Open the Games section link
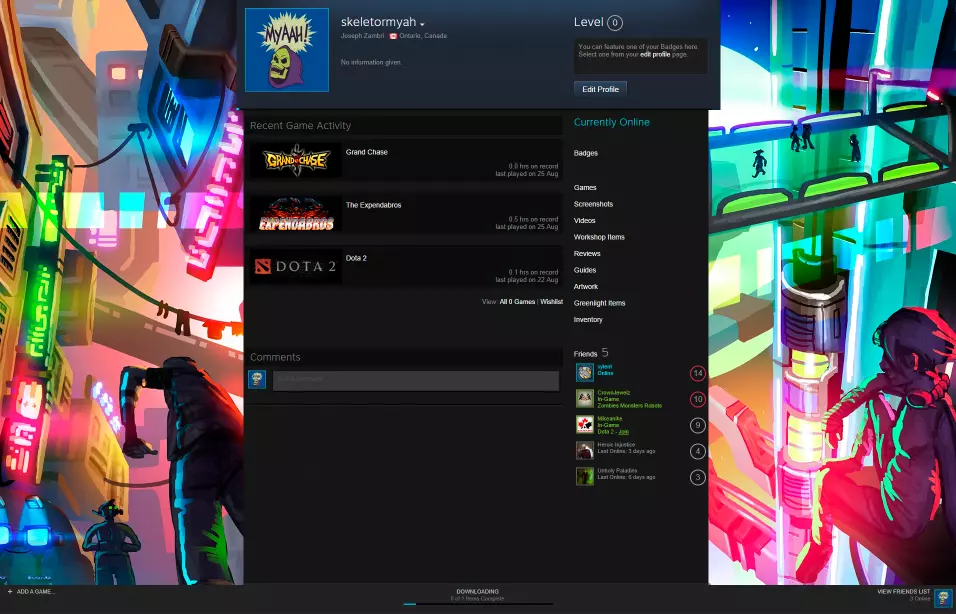The width and height of the screenshot is (956, 614). (585, 188)
